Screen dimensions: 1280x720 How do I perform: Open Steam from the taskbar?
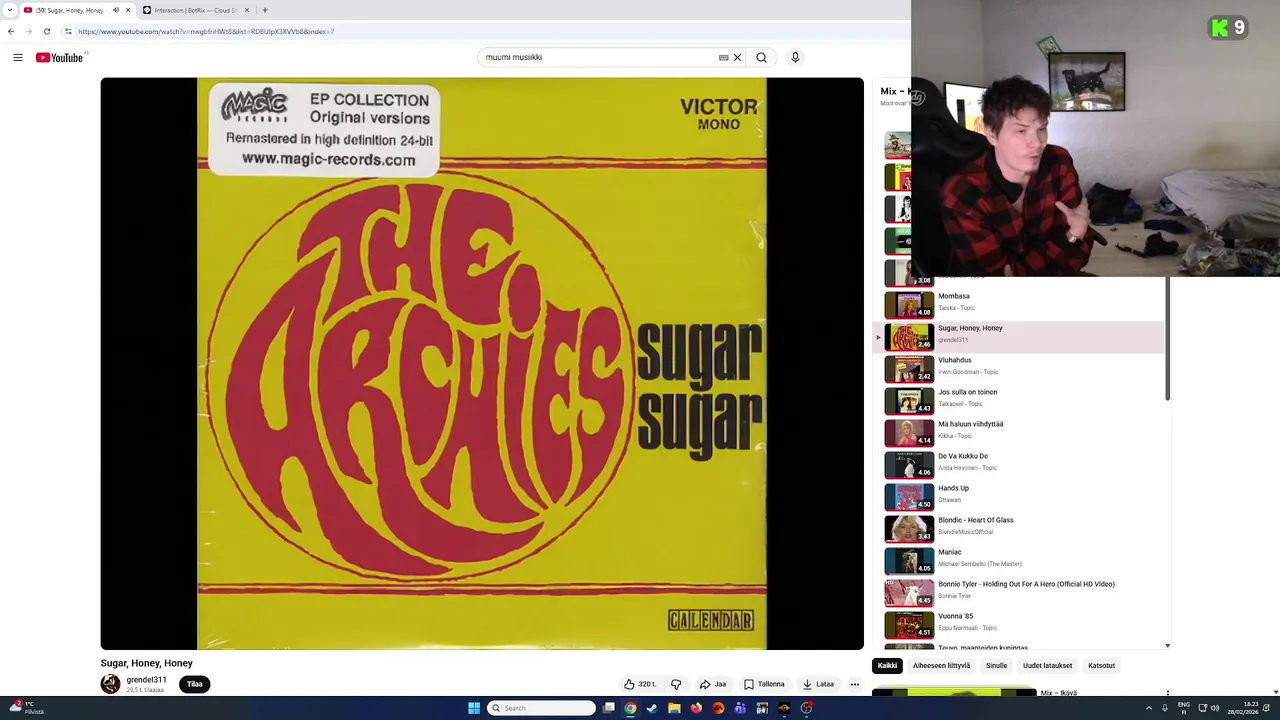point(652,708)
